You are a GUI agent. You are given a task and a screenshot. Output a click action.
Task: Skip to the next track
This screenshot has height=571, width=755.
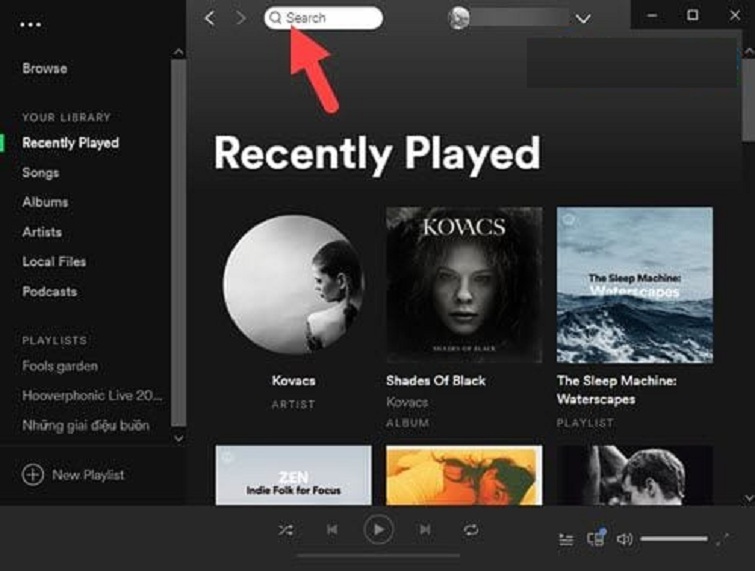click(425, 530)
